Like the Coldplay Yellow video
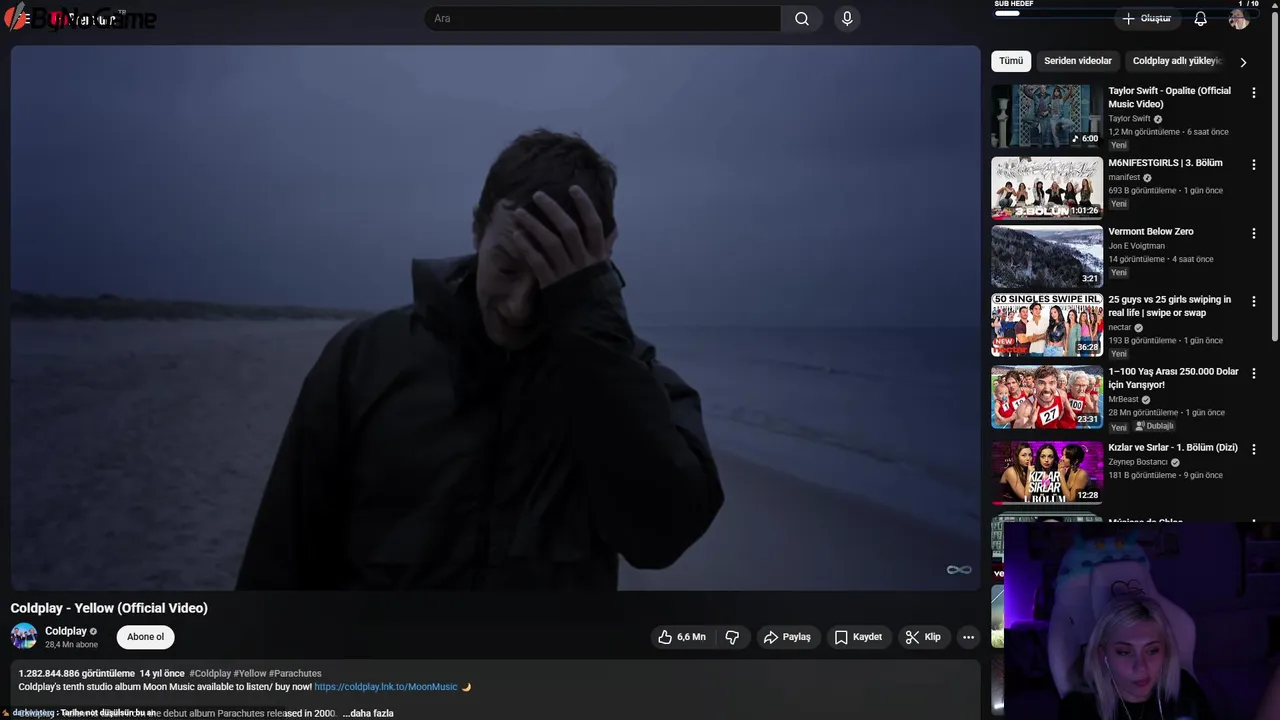1280x720 pixels. [681, 637]
